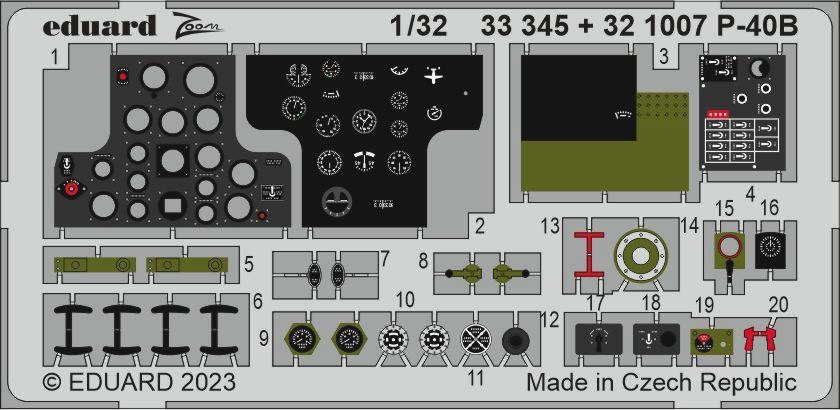
Task: Select the switch panel with red strip, part 4
Action: point(742,112)
